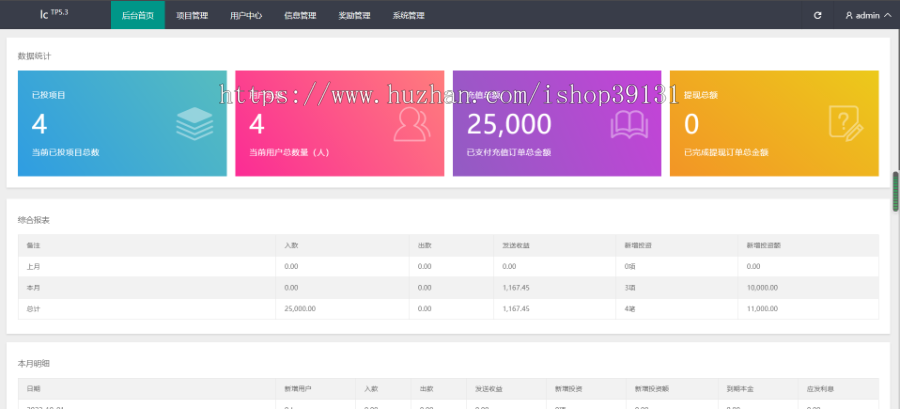Click the 上月 row label

pos(33,266)
